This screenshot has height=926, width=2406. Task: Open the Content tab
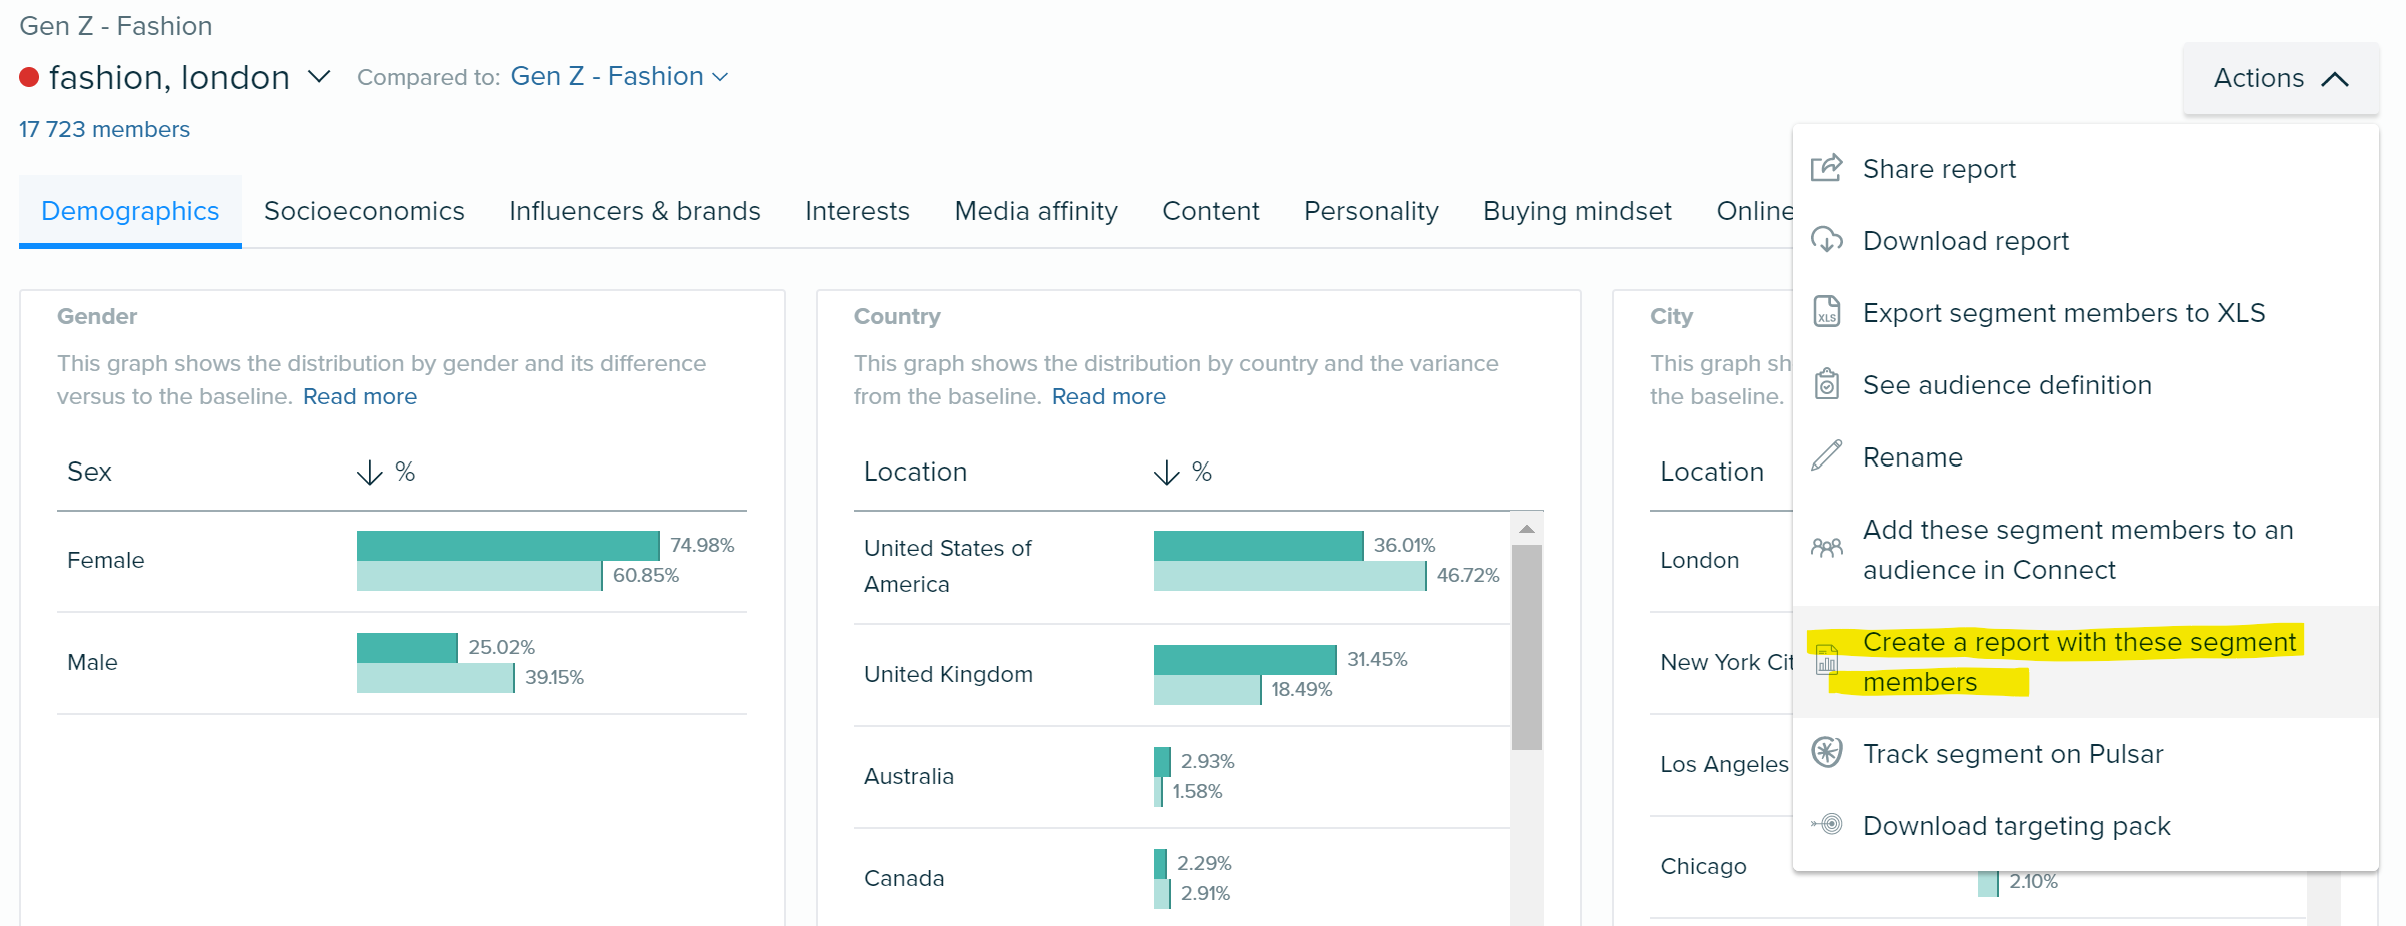(x=1210, y=211)
